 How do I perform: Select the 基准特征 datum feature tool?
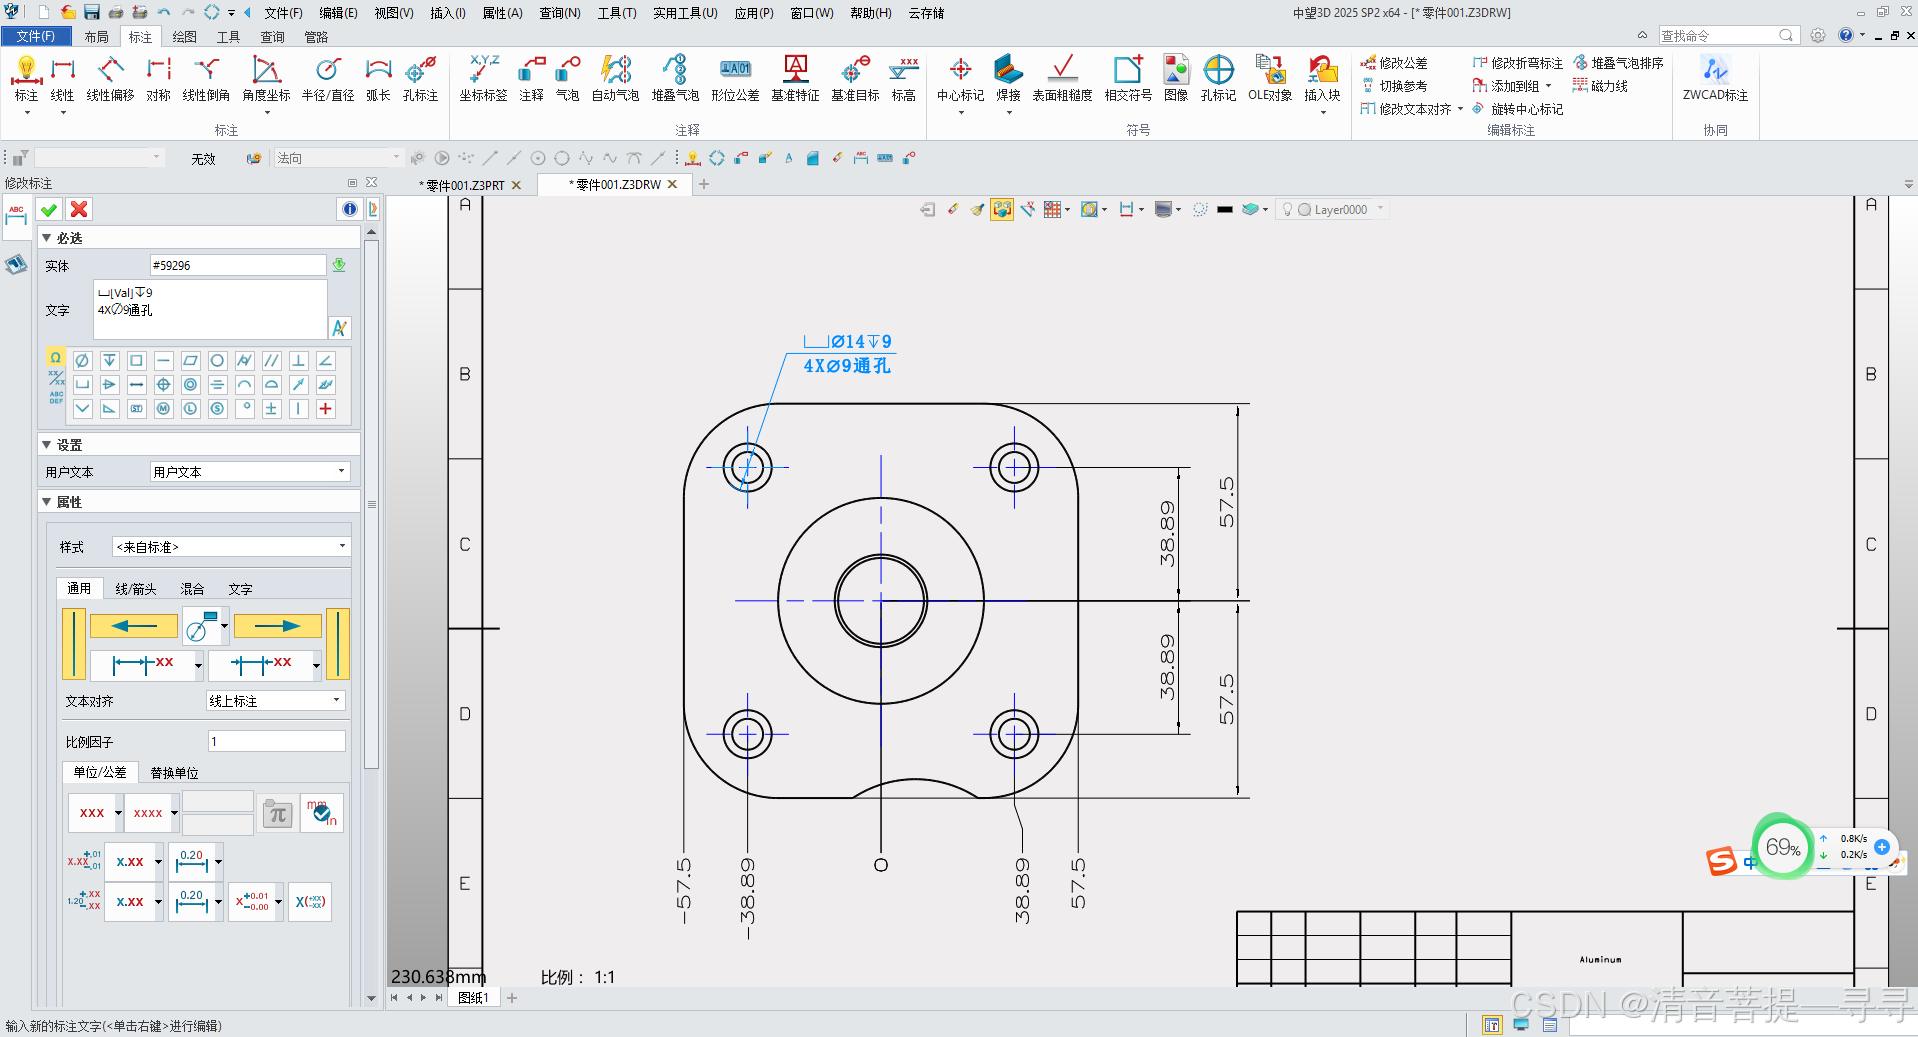point(795,79)
